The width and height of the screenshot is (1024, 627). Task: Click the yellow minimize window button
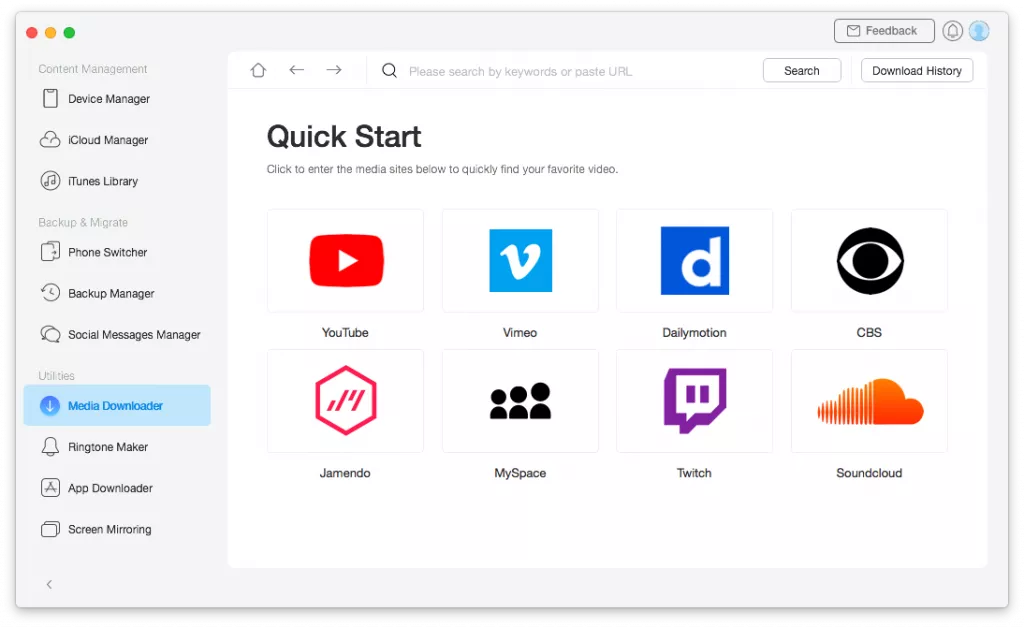coord(50,33)
